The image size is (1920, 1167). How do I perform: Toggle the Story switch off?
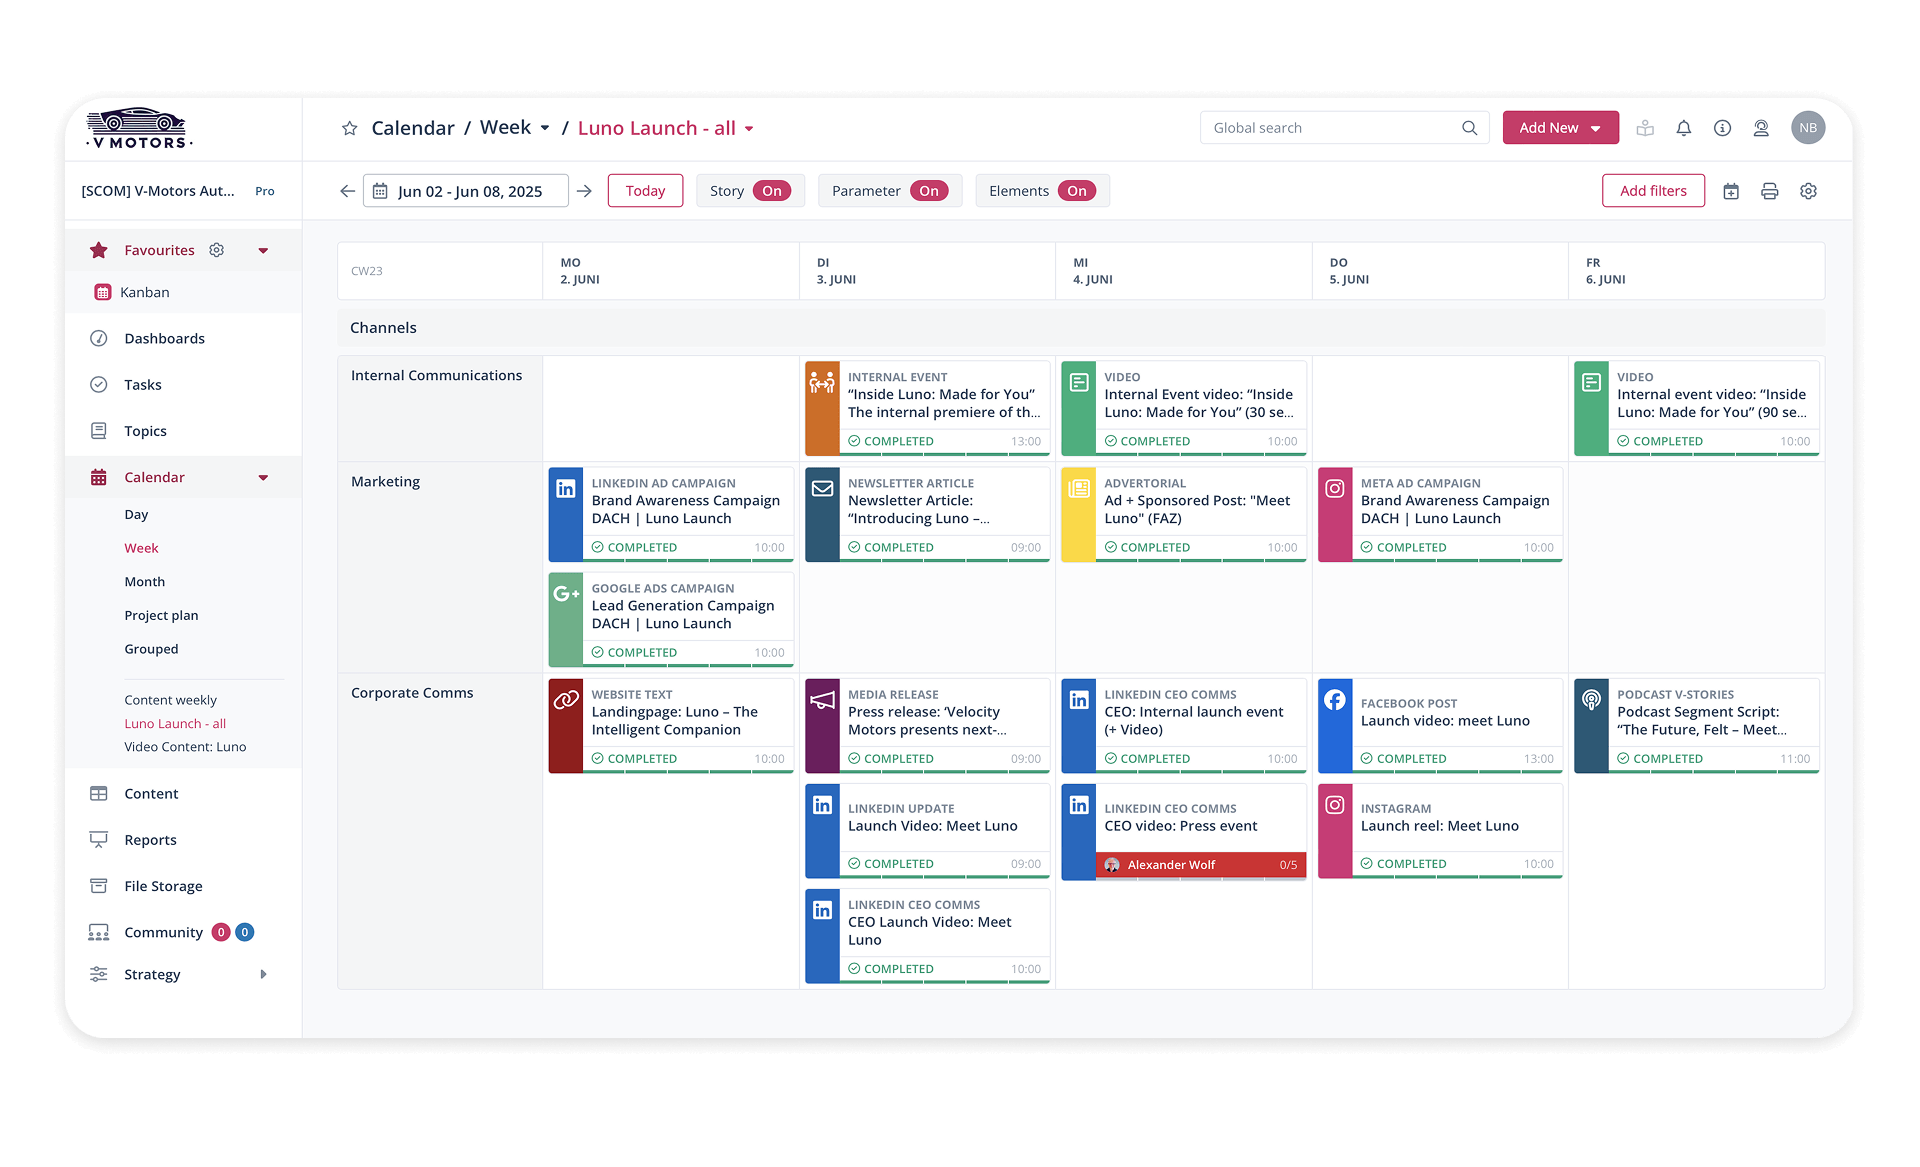pos(772,191)
